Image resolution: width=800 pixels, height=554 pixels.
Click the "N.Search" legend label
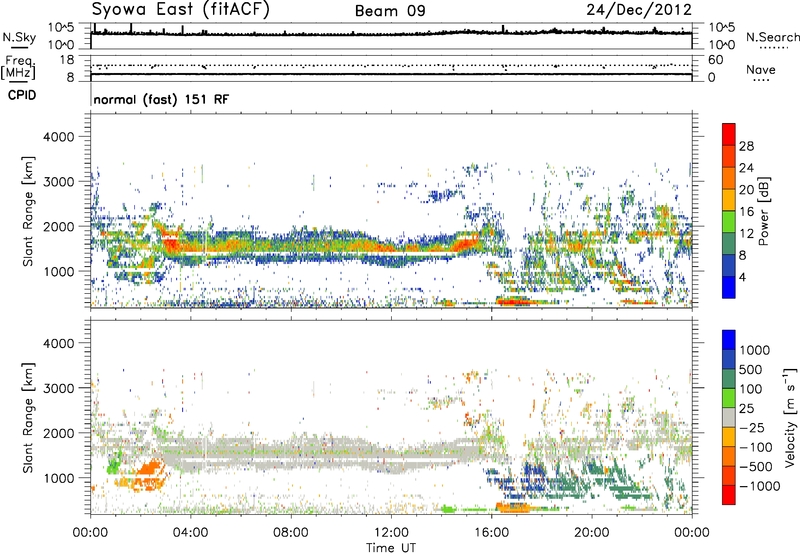(x=772, y=37)
